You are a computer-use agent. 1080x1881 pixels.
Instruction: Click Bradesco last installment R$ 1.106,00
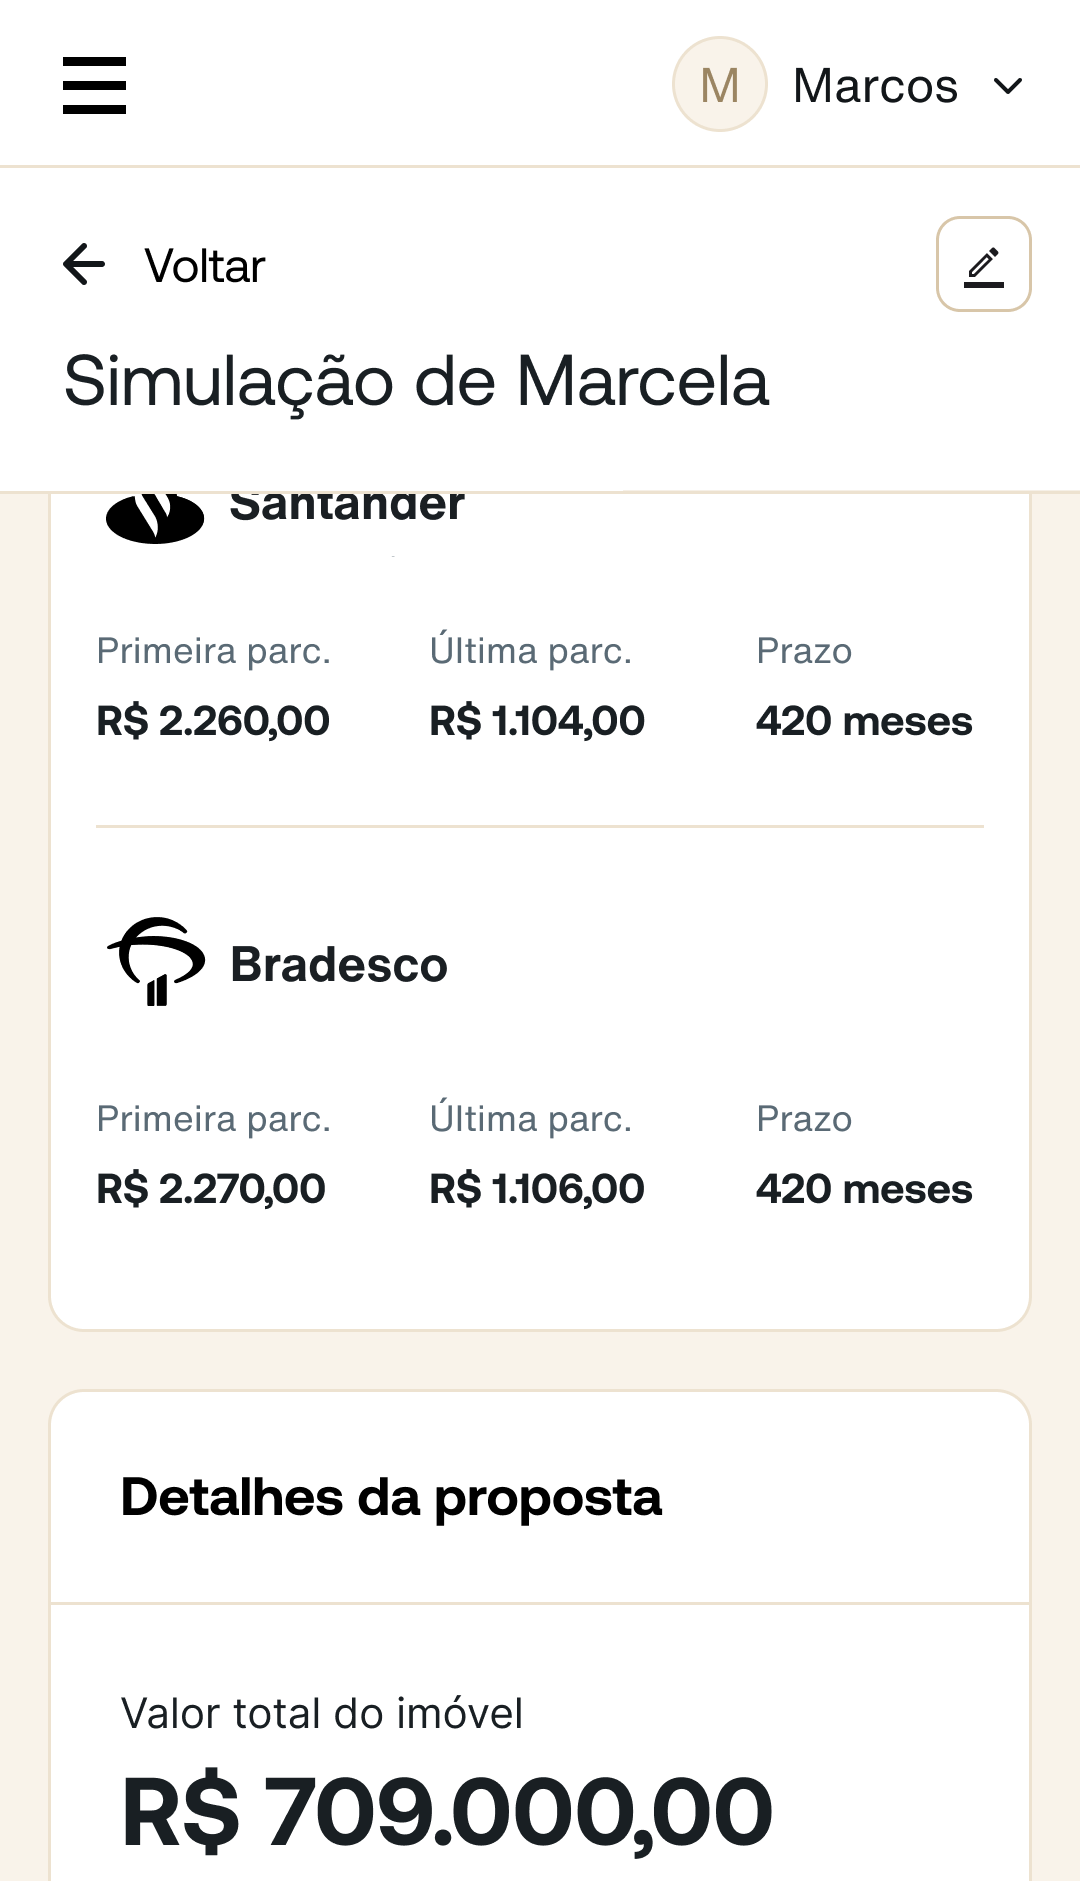coord(537,1189)
